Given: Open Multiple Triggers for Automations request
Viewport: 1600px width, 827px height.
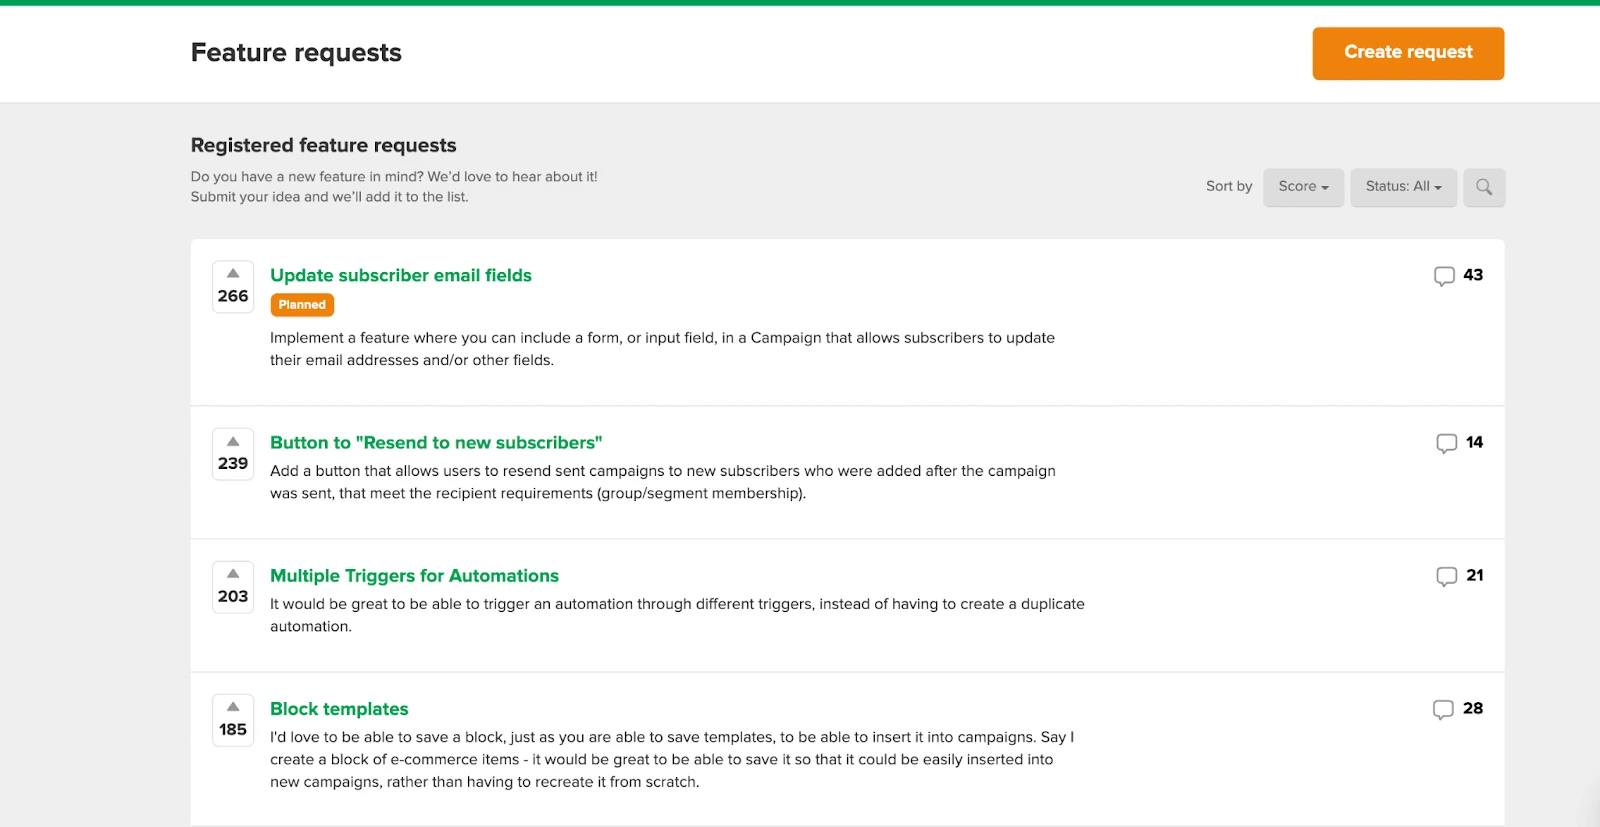Looking at the screenshot, I should pyautogui.click(x=414, y=576).
